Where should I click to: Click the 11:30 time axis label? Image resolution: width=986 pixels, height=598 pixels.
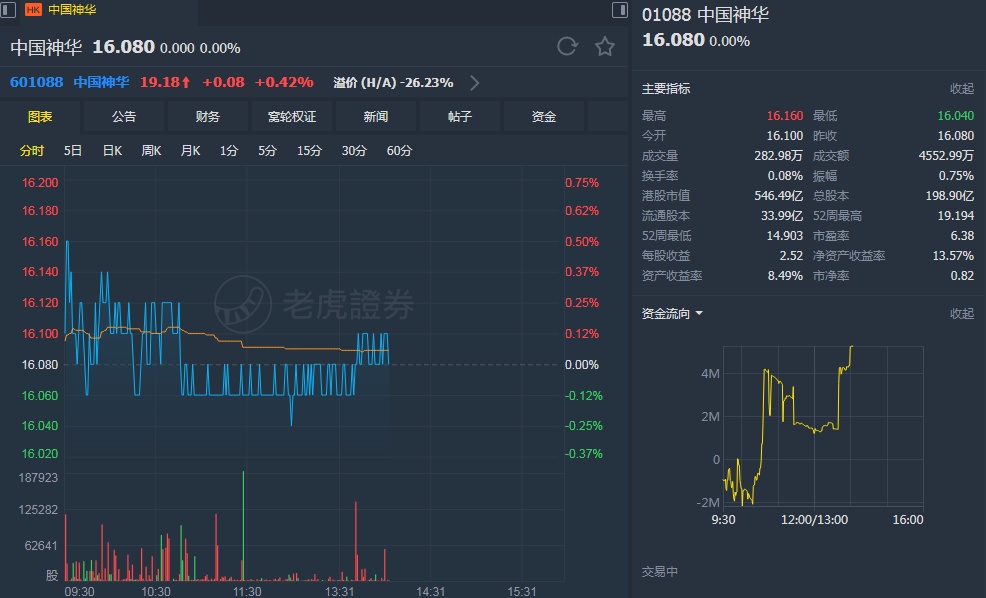tap(247, 592)
